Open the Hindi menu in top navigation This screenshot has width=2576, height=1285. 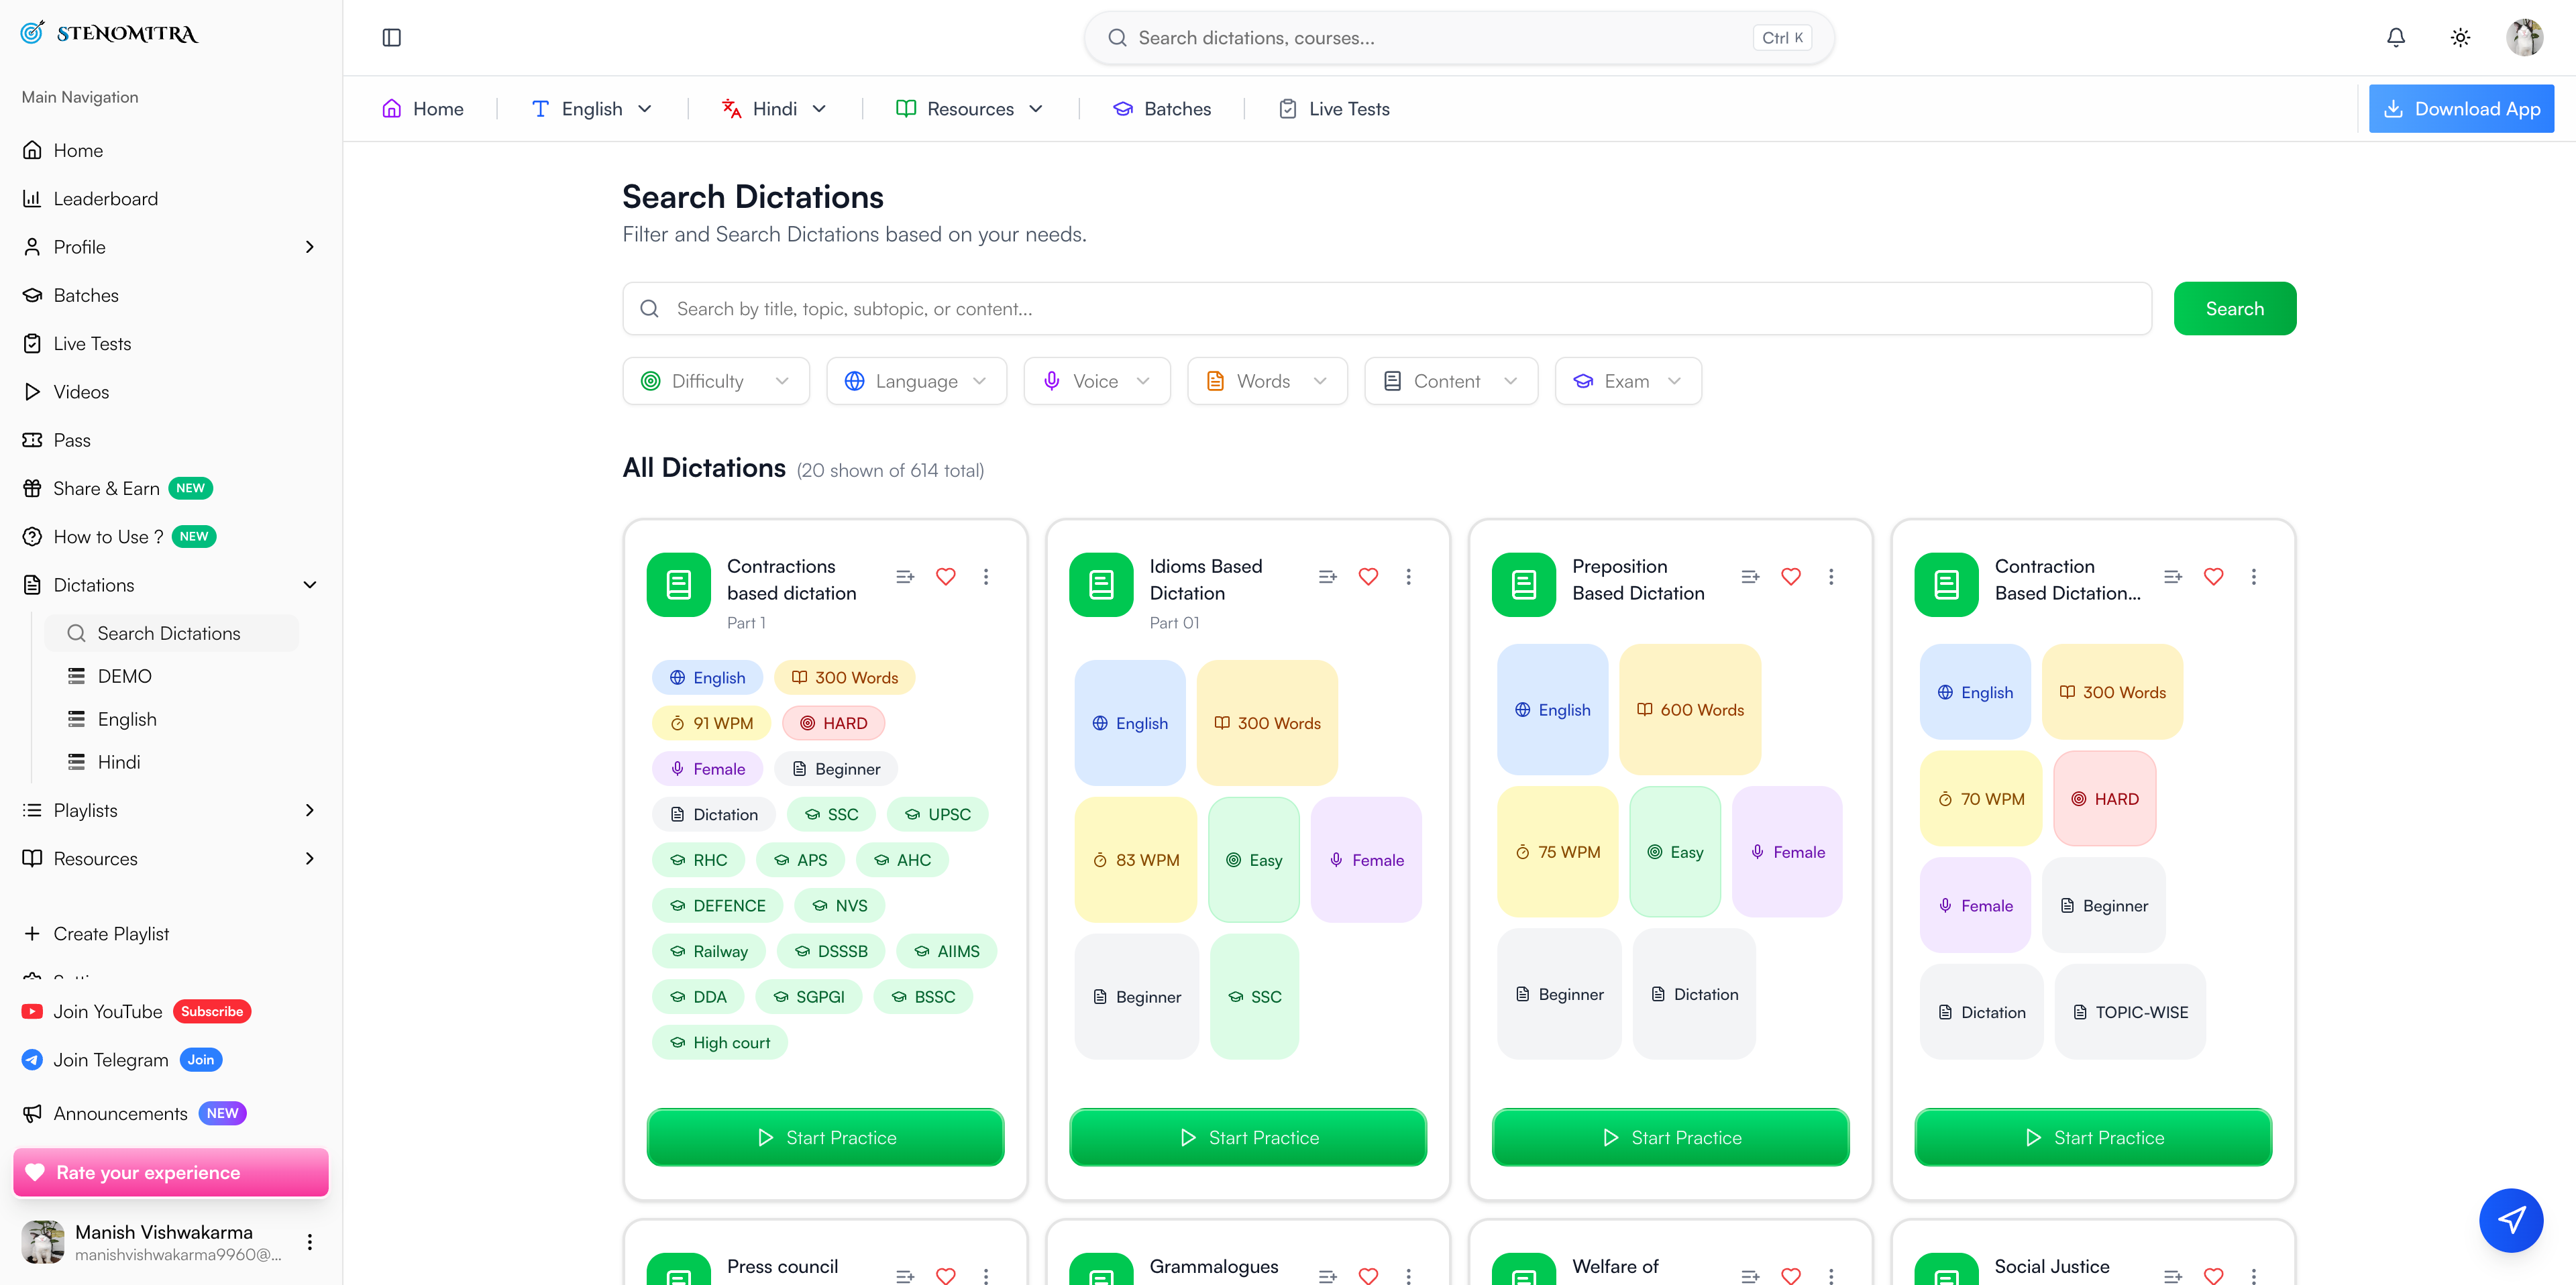coord(775,109)
